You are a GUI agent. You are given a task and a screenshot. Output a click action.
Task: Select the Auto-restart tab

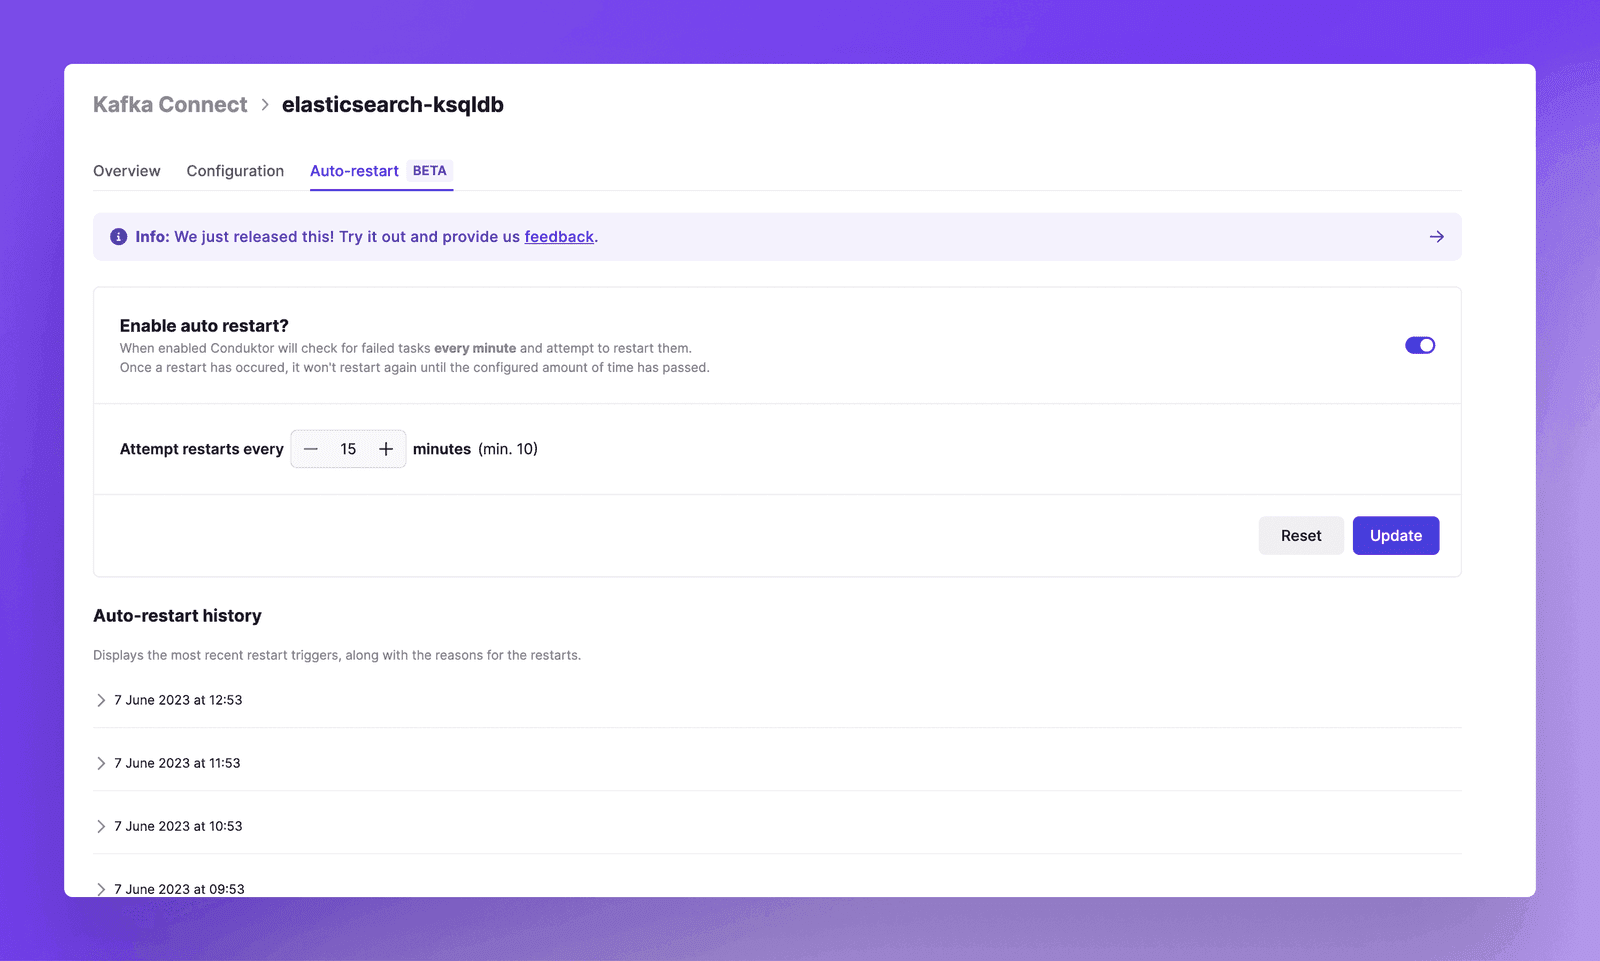(354, 171)
